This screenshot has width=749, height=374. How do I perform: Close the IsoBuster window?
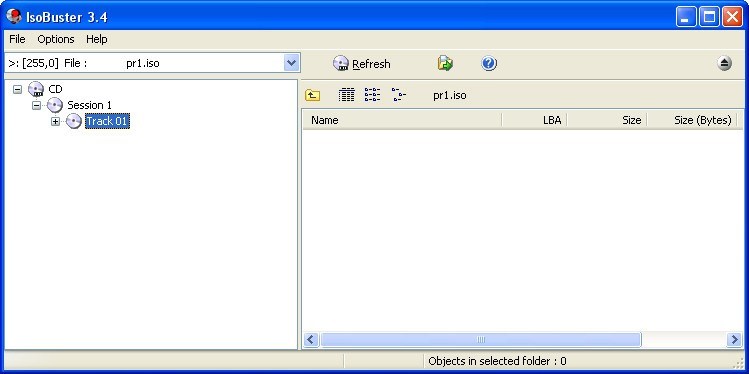[732, 17]
